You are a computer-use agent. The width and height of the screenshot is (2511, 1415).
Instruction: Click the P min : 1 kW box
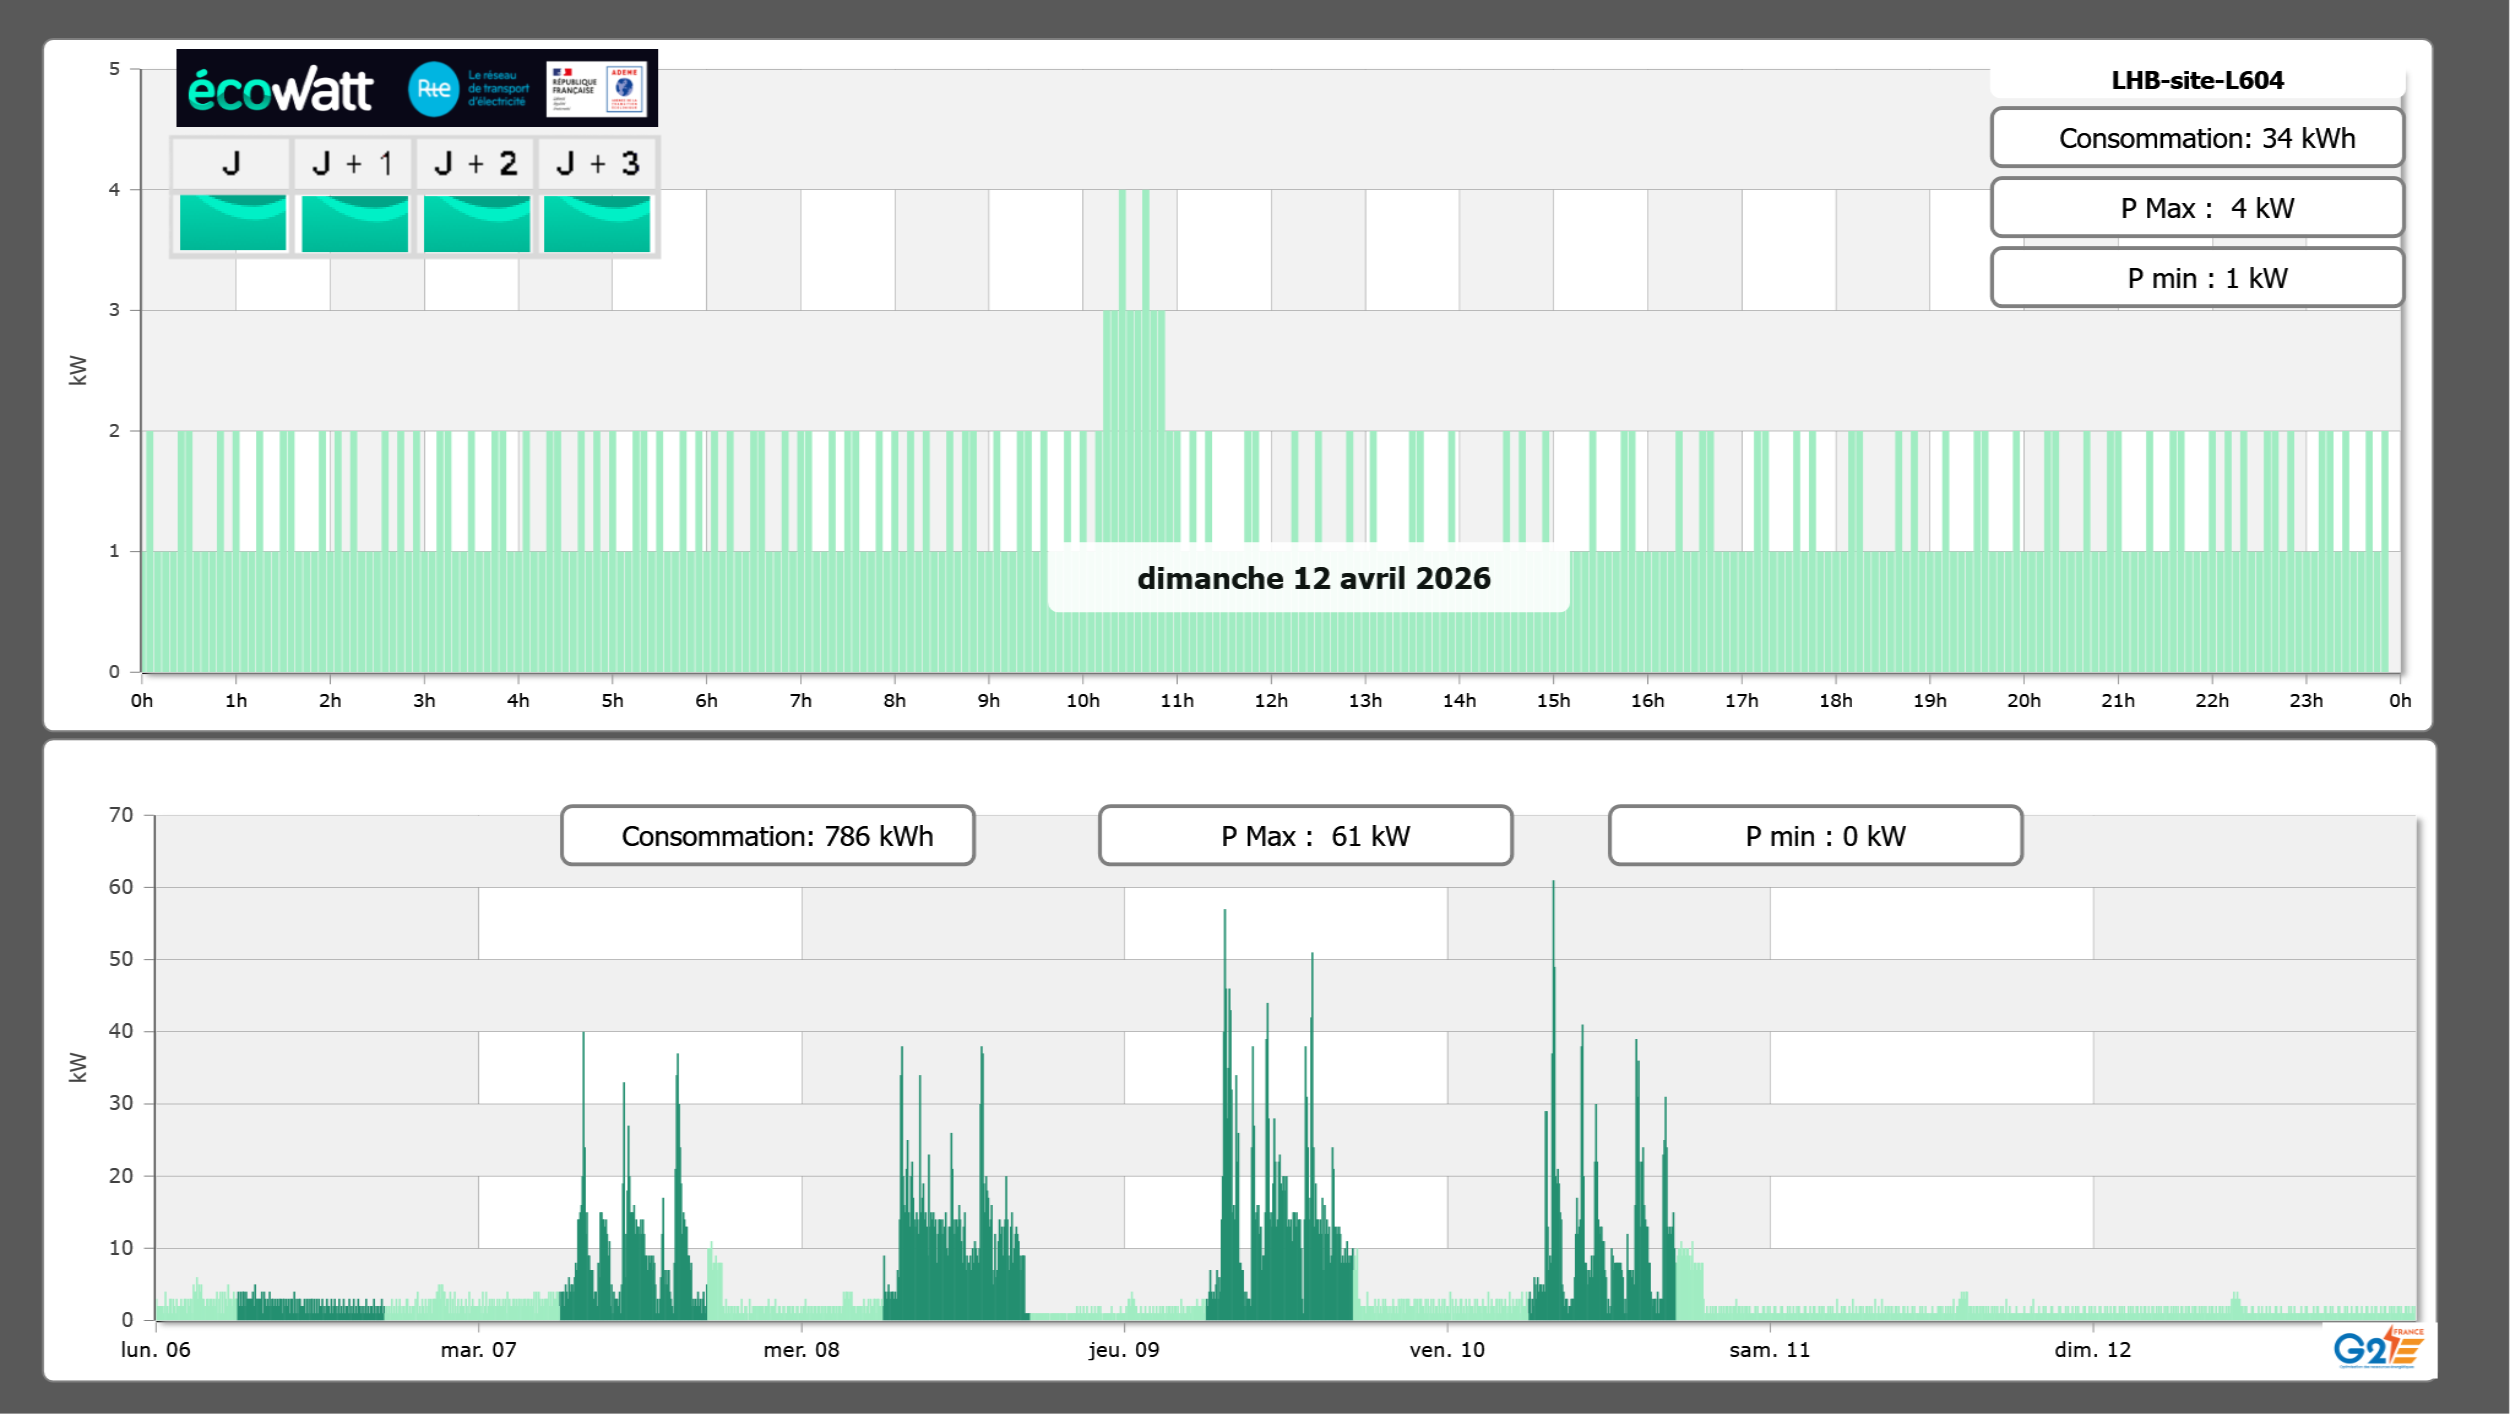(2197, 278)
